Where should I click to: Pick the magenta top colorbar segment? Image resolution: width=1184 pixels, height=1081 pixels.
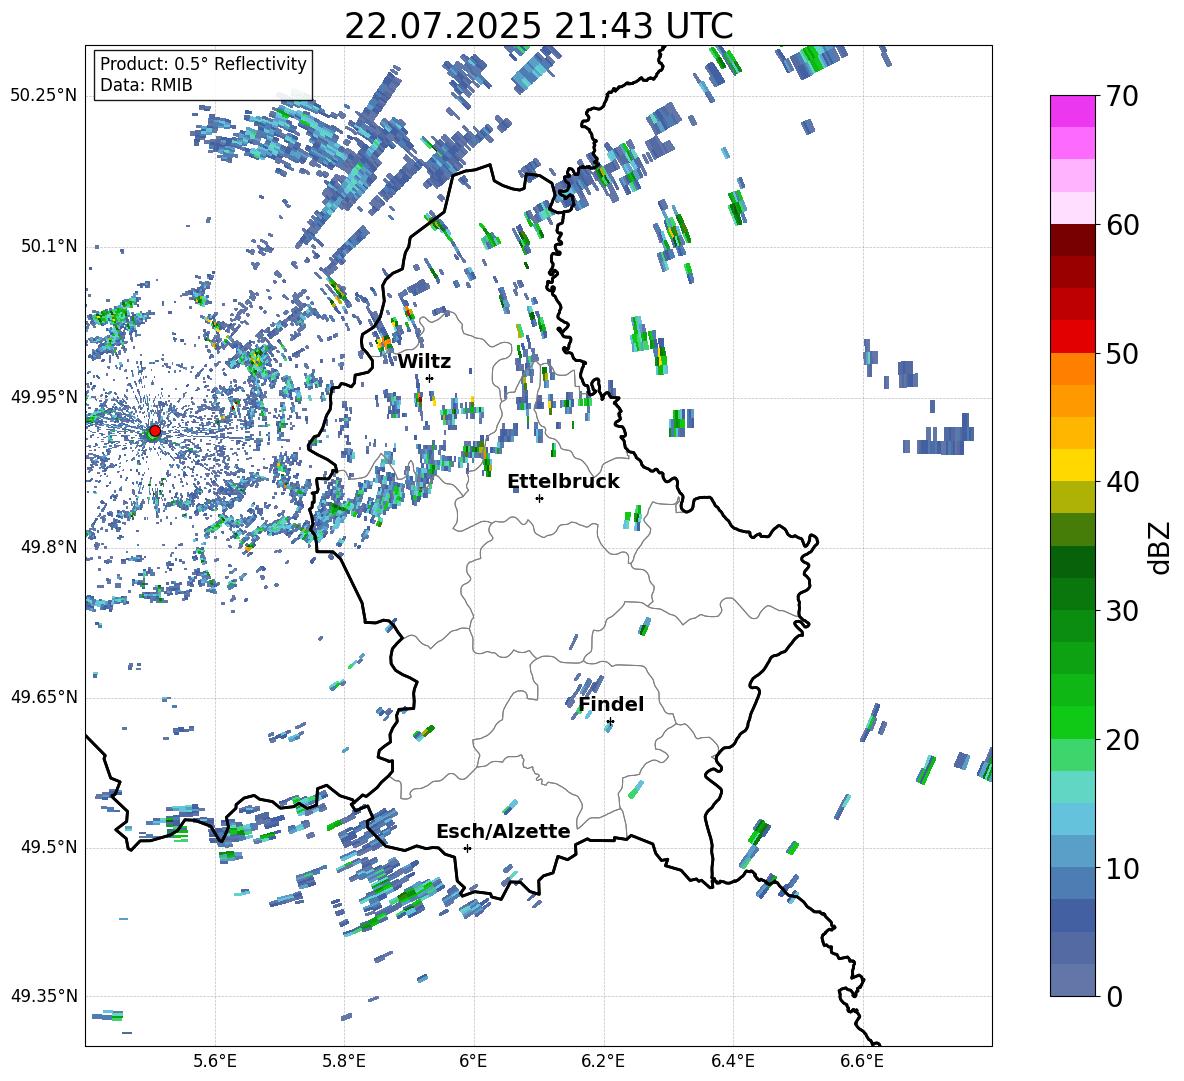(1073, 112)
